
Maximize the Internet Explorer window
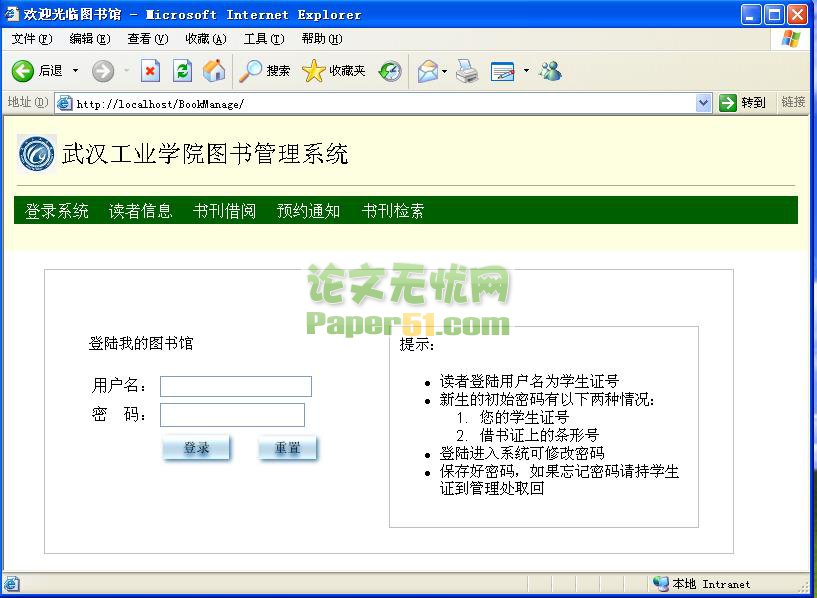coord(774,15)
